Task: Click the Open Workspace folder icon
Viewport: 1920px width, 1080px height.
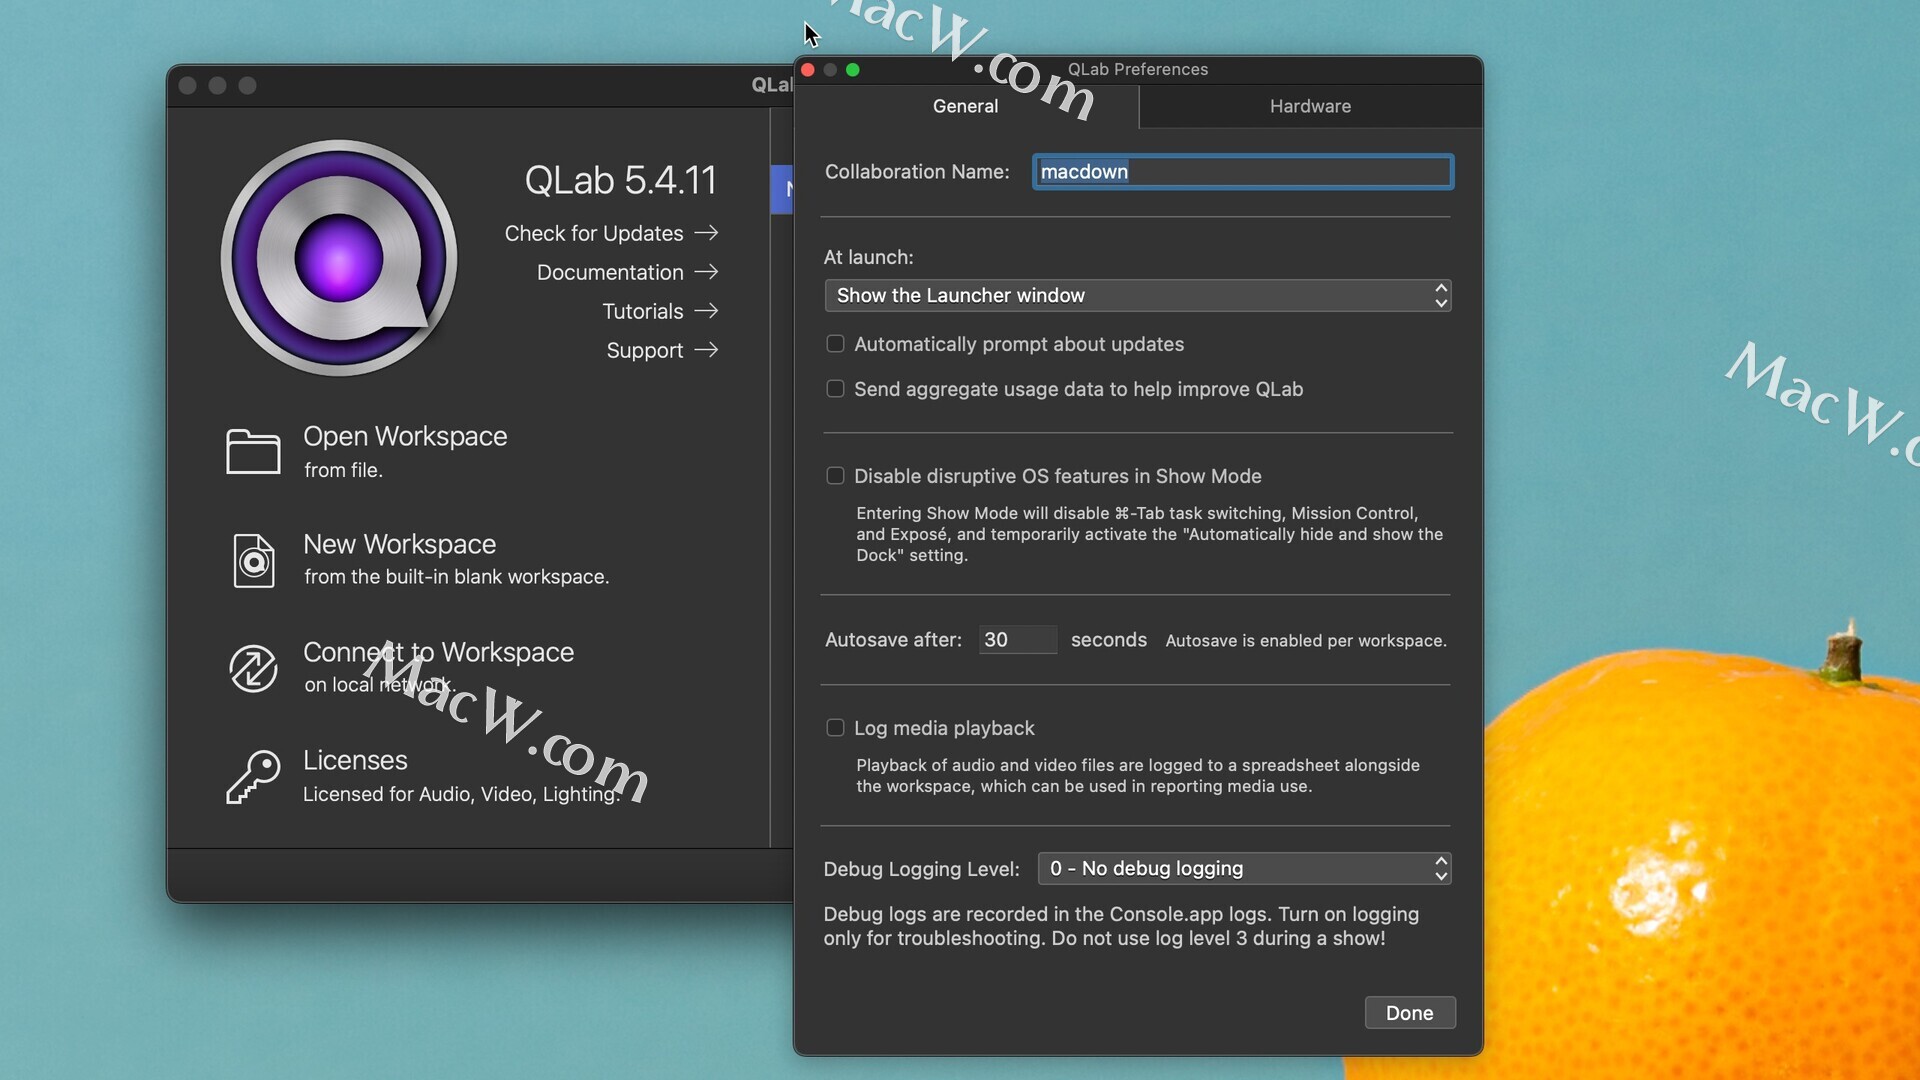Action: (253, 451)
